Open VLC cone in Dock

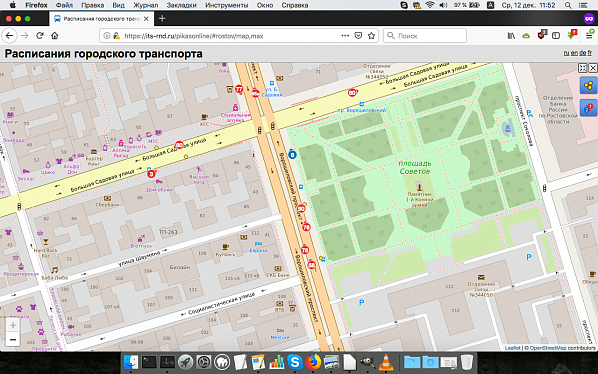pyautogui.click(x=386, y=362)
